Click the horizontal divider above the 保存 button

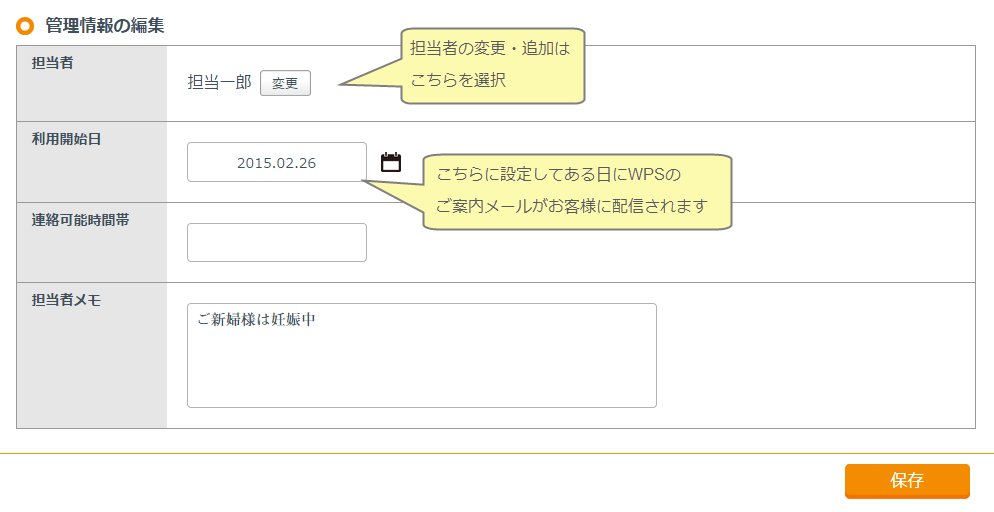pyautogui.click(x=497, y=453)
